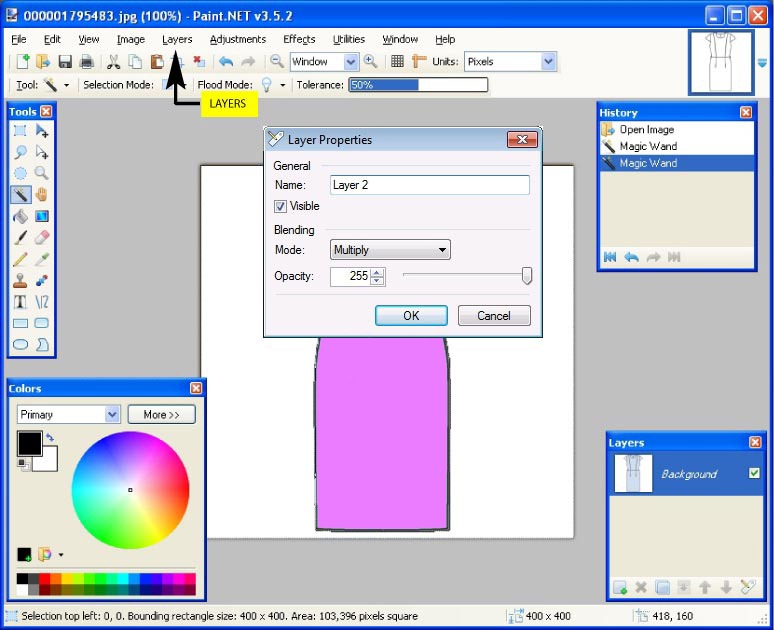
Task: Toggle the pixel grid toolbar button
Action: pos(397,62)
